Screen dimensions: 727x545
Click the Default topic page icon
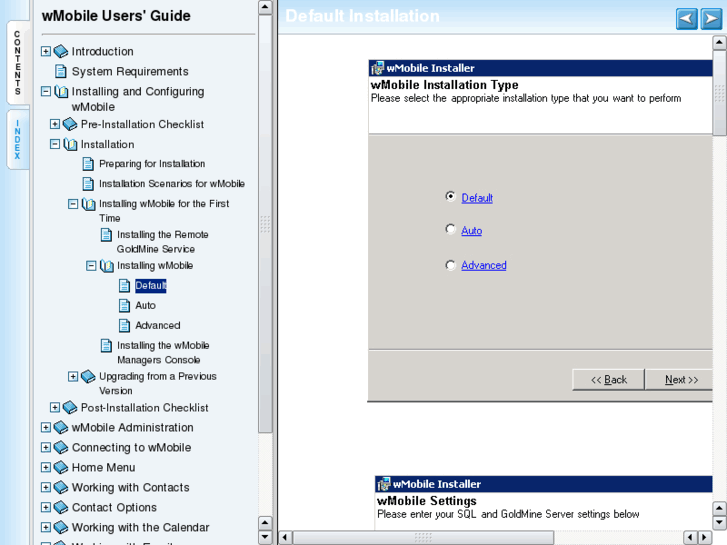point(124,285)
